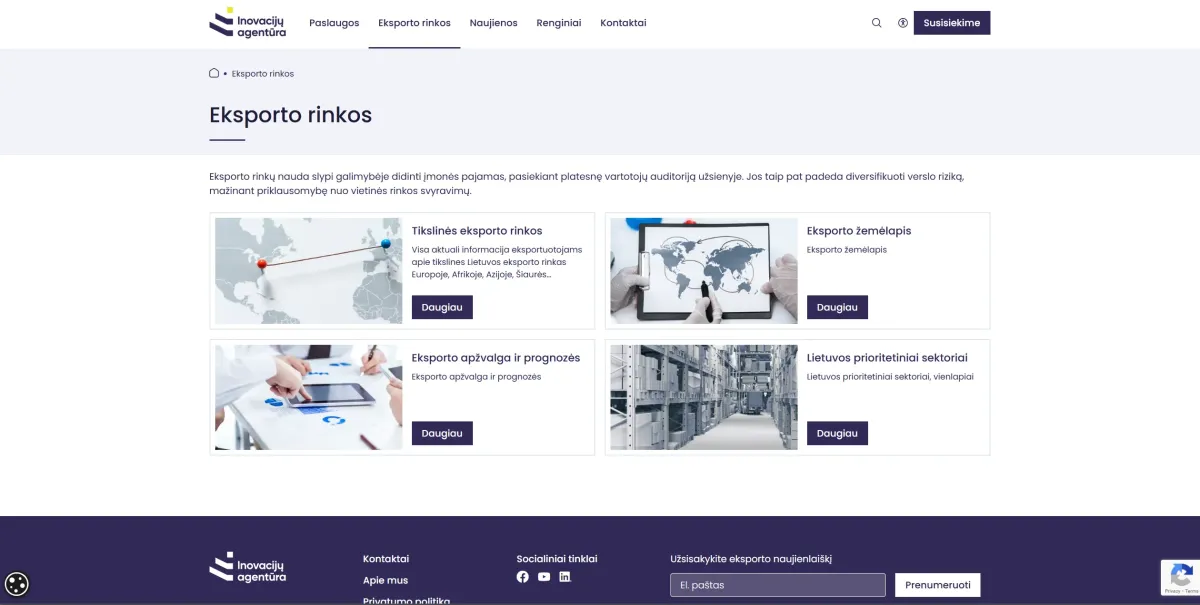Click the Inovacijų agentūra header logo
1200x605 pixels.
pos(248,23)
